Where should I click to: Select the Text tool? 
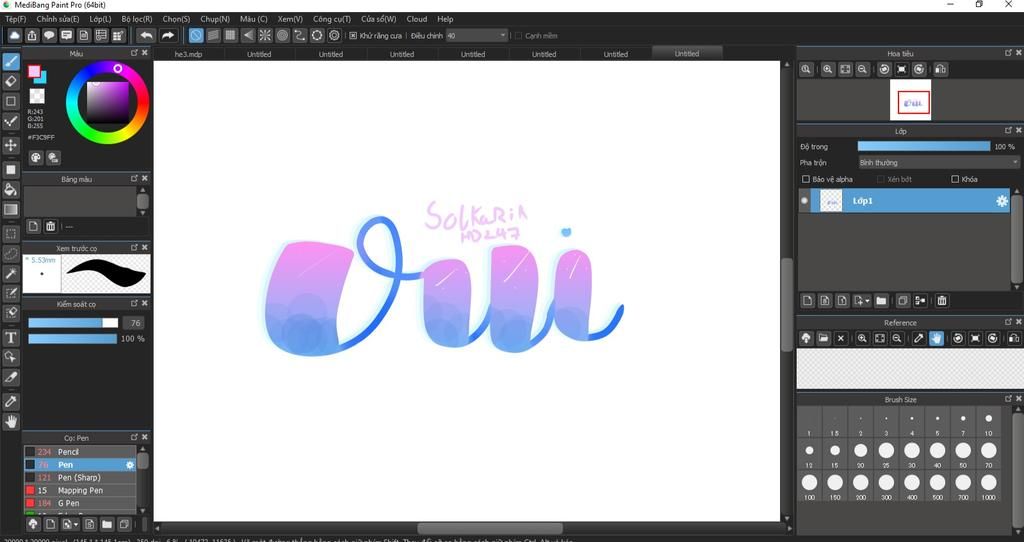pos(11,338)
